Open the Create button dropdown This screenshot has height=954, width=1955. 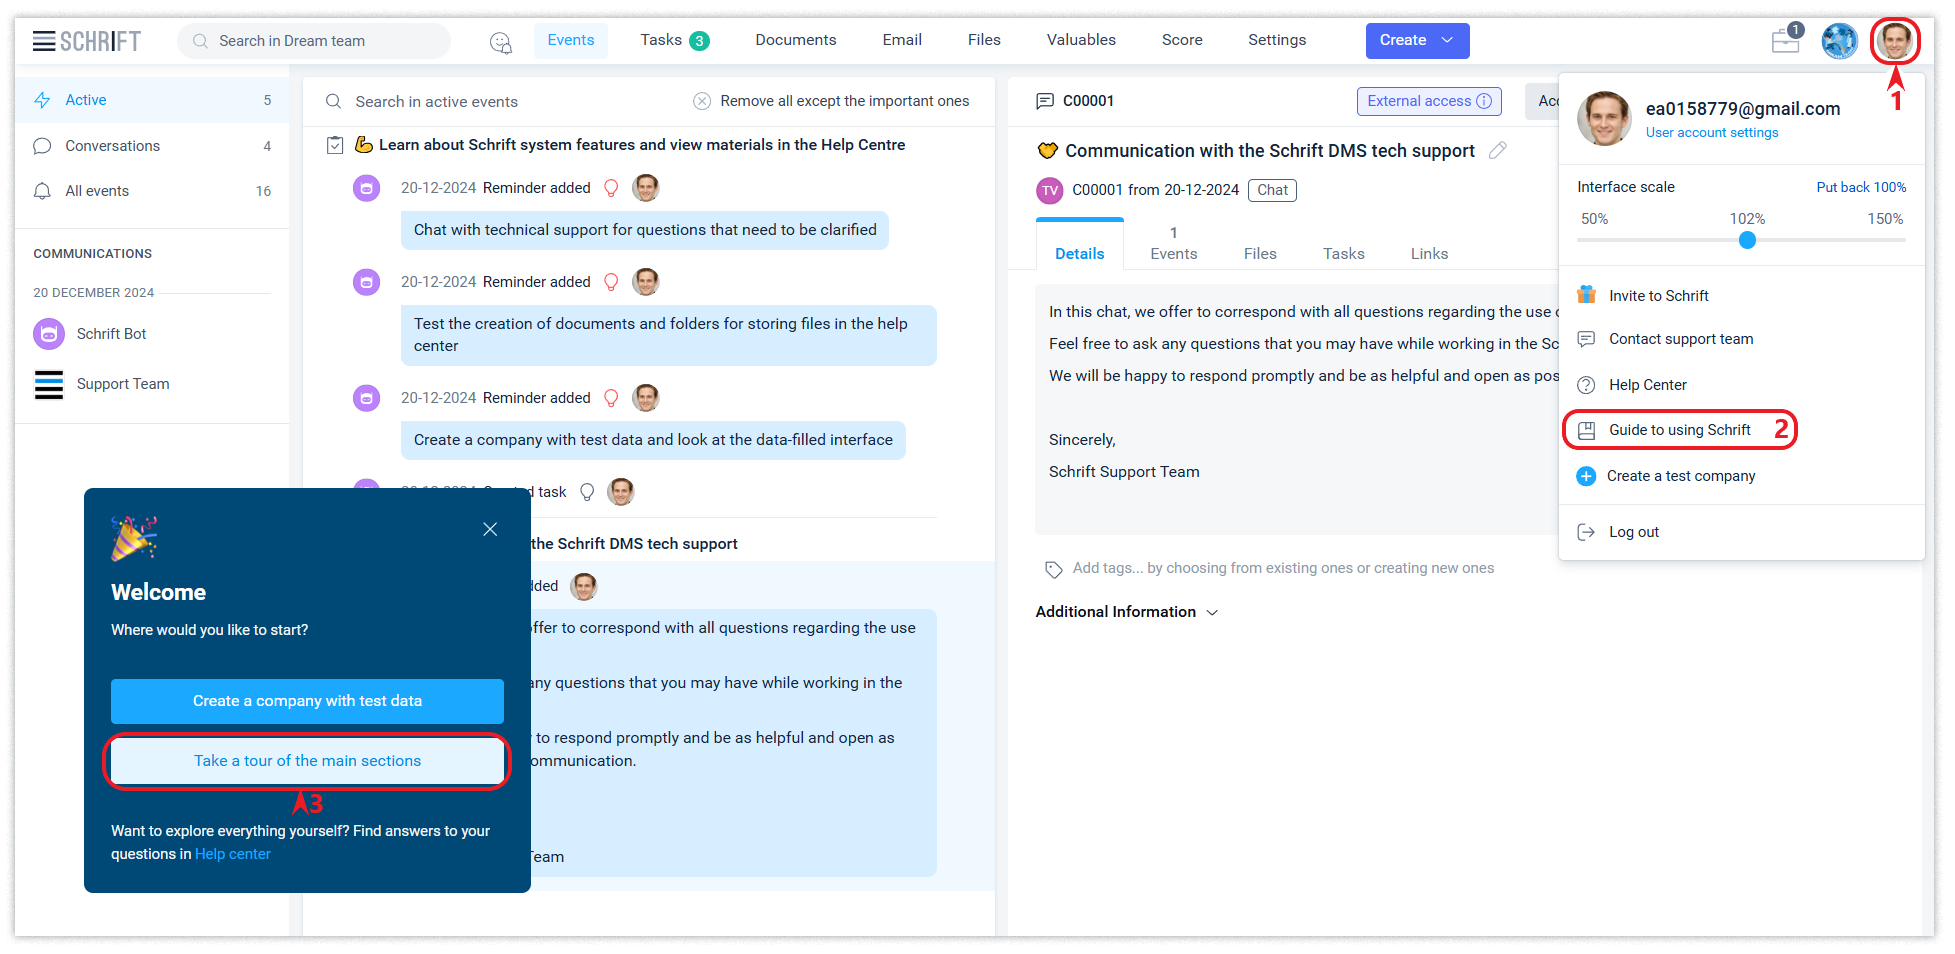coord(1447,41)
